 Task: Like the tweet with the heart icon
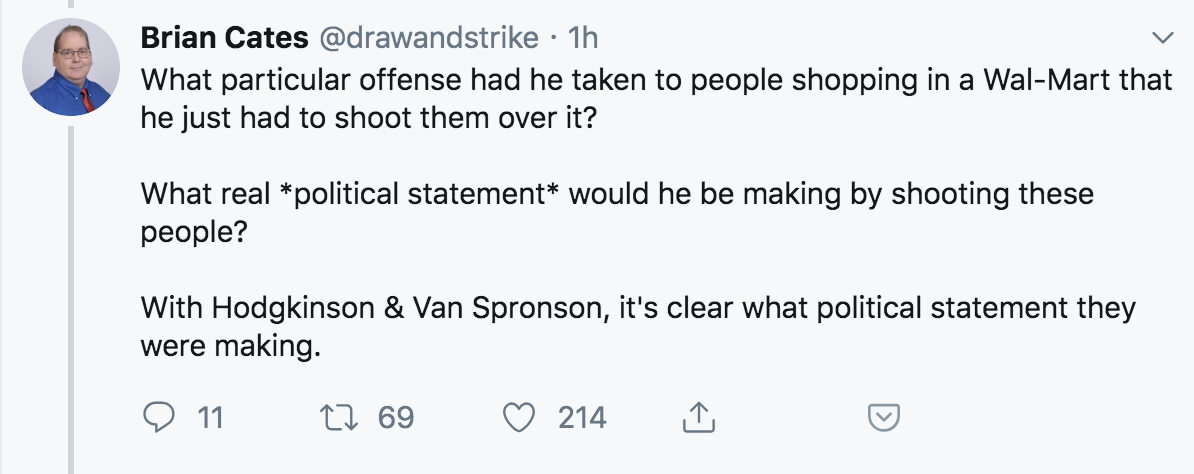[x=520, y=417]
